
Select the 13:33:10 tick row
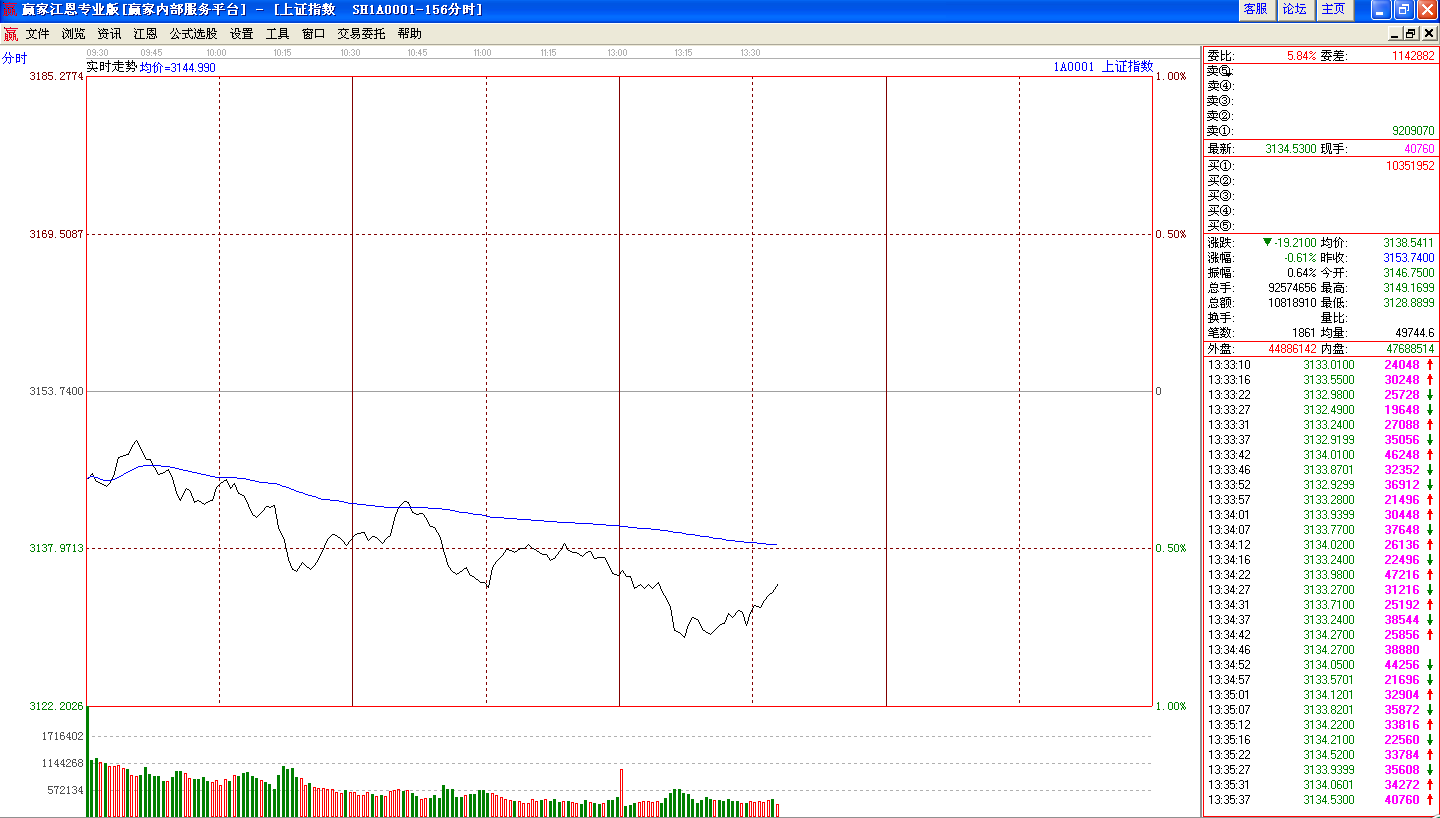point(1320,365)
